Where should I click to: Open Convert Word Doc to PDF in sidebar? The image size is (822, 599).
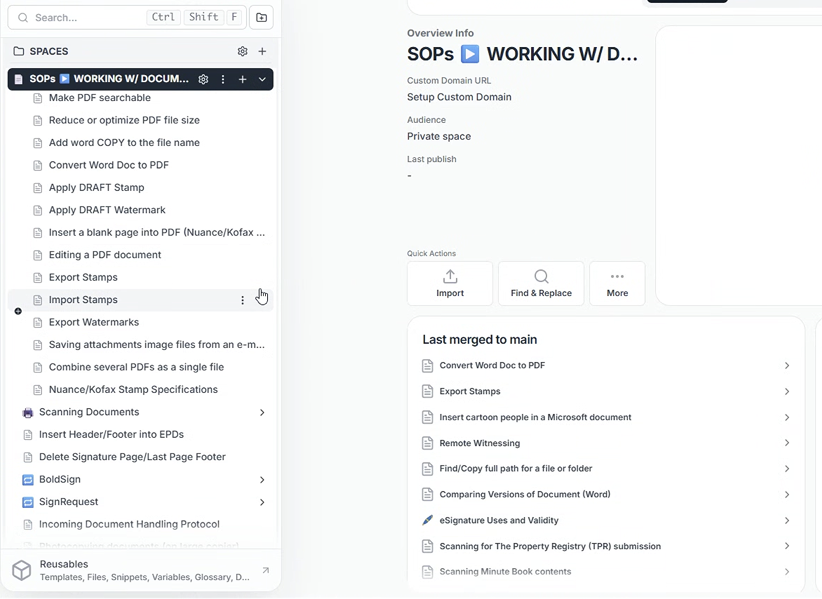pos(109,165)
